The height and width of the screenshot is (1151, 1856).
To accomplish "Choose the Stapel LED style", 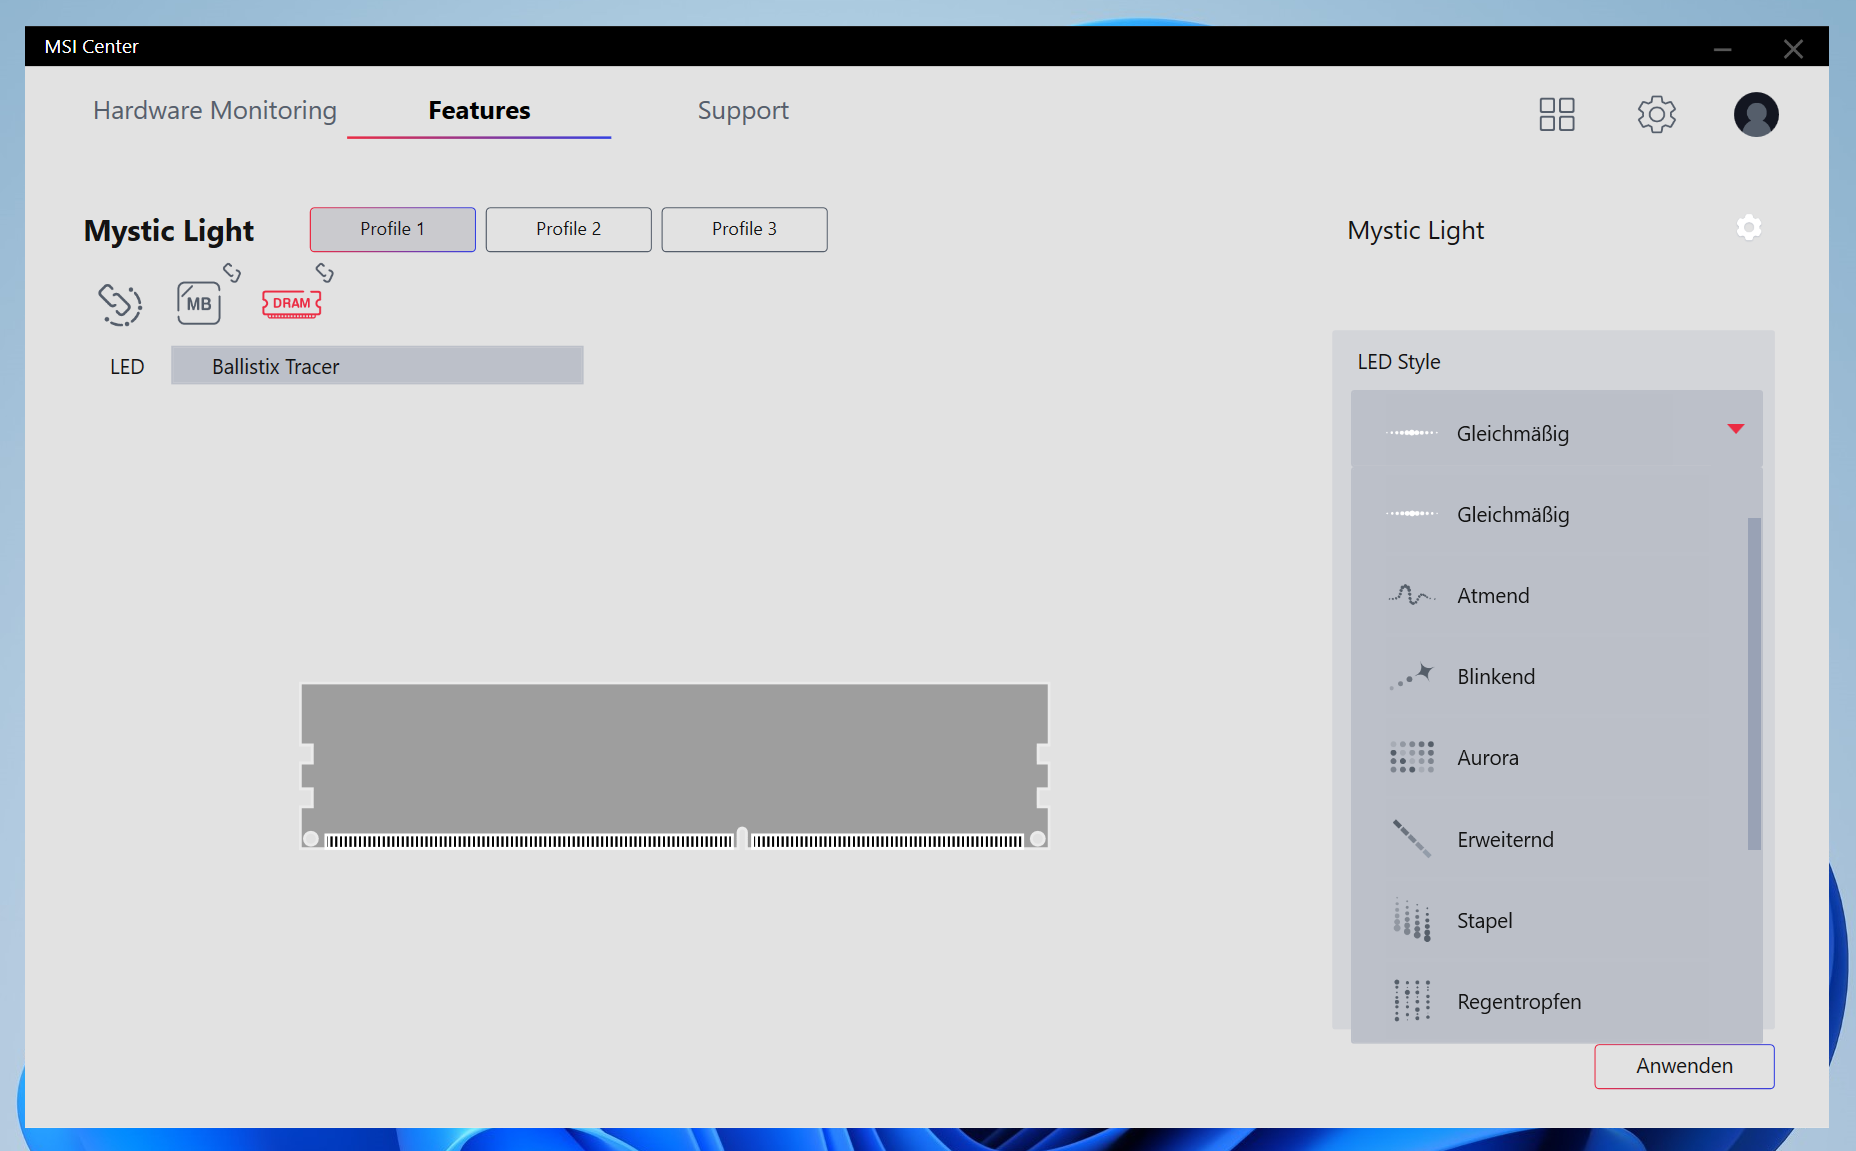I will (1549, 920).
